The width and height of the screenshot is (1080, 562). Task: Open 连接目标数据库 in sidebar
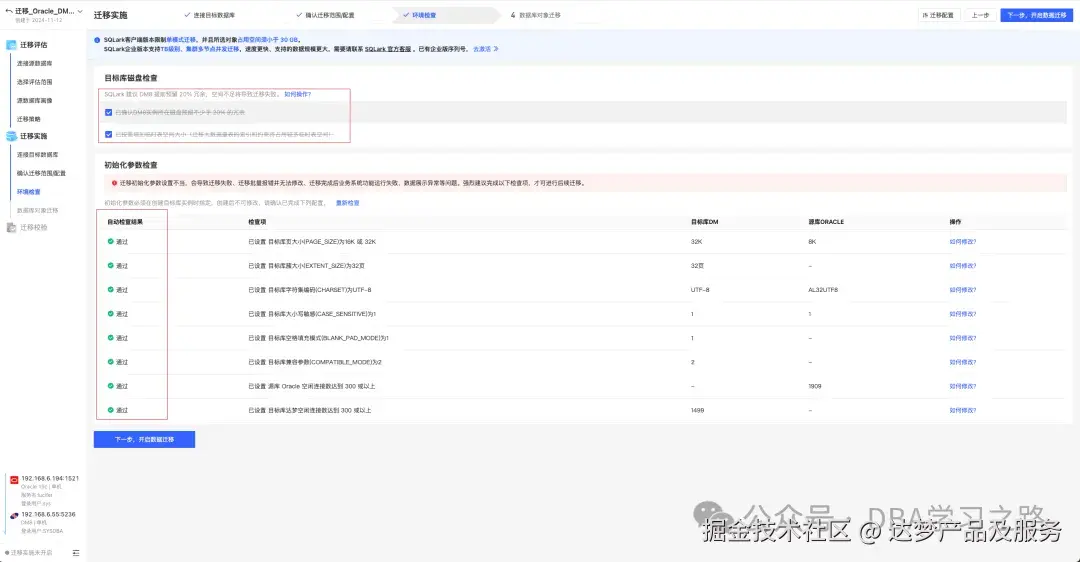point(38,155)
